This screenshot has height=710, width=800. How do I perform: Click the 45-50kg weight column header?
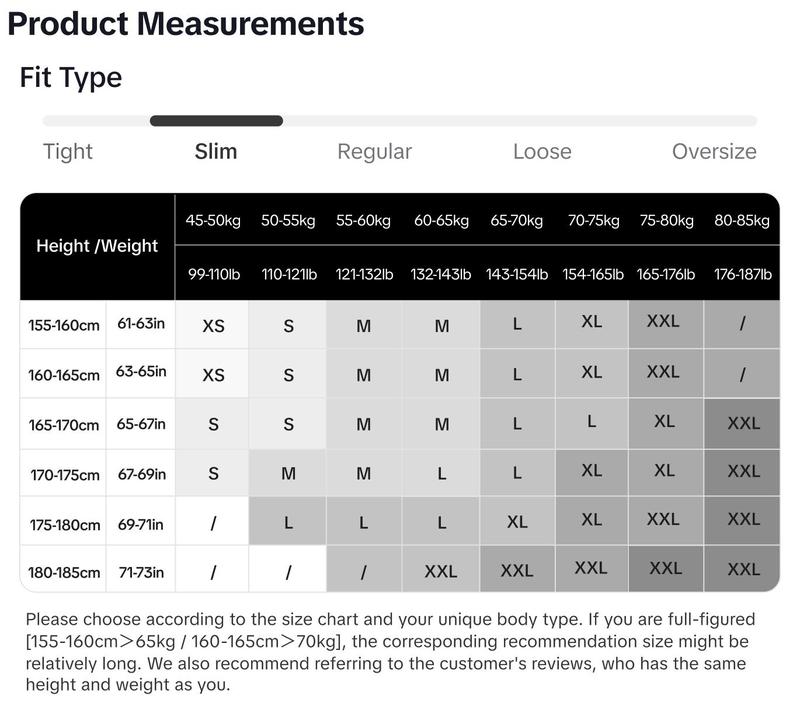[213, 221]
